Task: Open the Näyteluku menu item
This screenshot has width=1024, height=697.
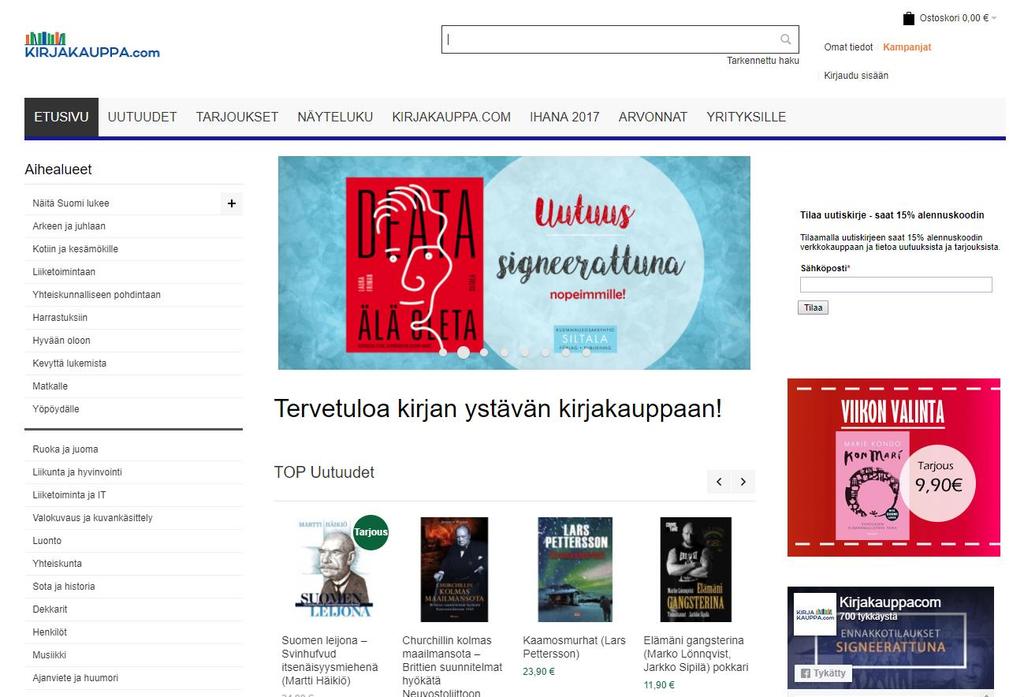Action: (335, 117)
